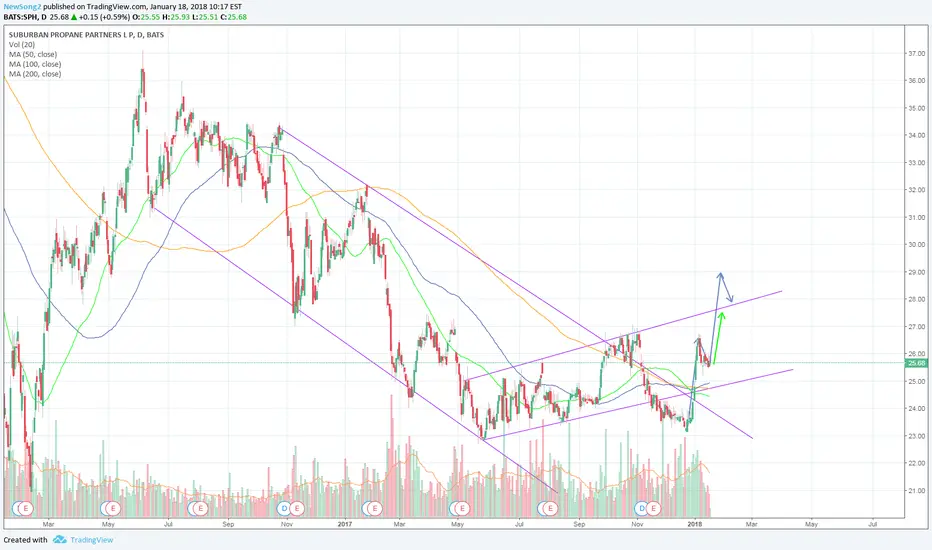Click the H:25.93 high value

[174, 17]
